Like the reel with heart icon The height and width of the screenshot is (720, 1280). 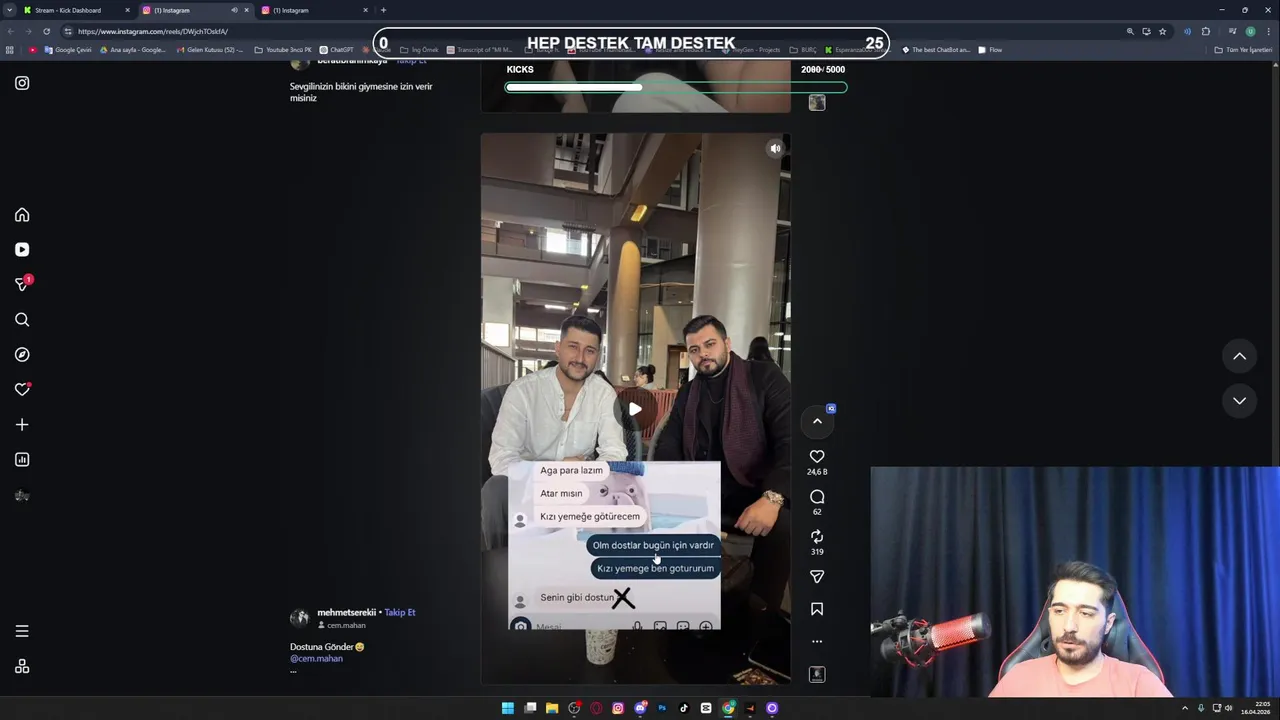[817, 457]
